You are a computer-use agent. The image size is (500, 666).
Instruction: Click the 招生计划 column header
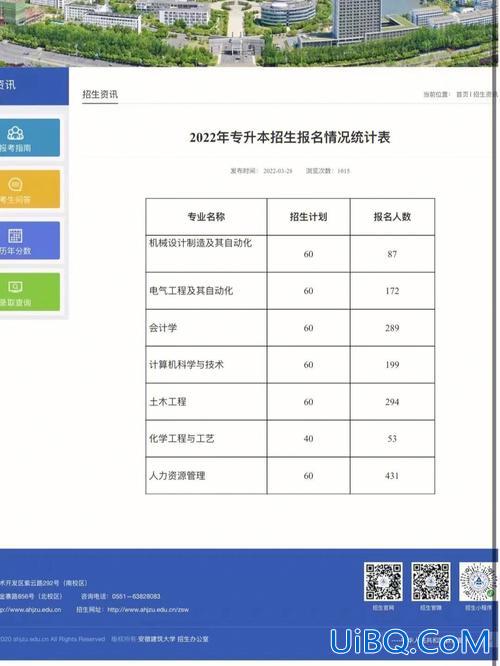308,217
